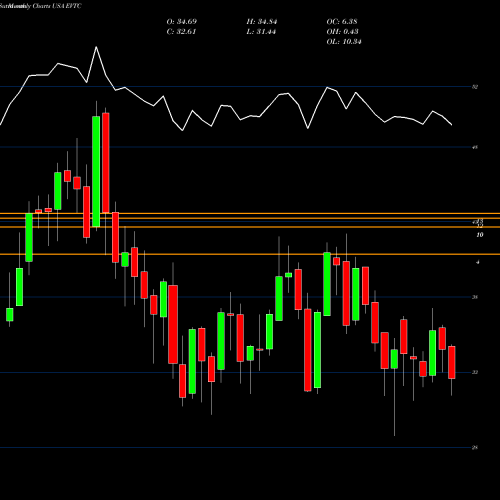Click the 36 price axis label
Image resolution: width=500 pixels, height=500 pixels.
[x=475, y=297]
